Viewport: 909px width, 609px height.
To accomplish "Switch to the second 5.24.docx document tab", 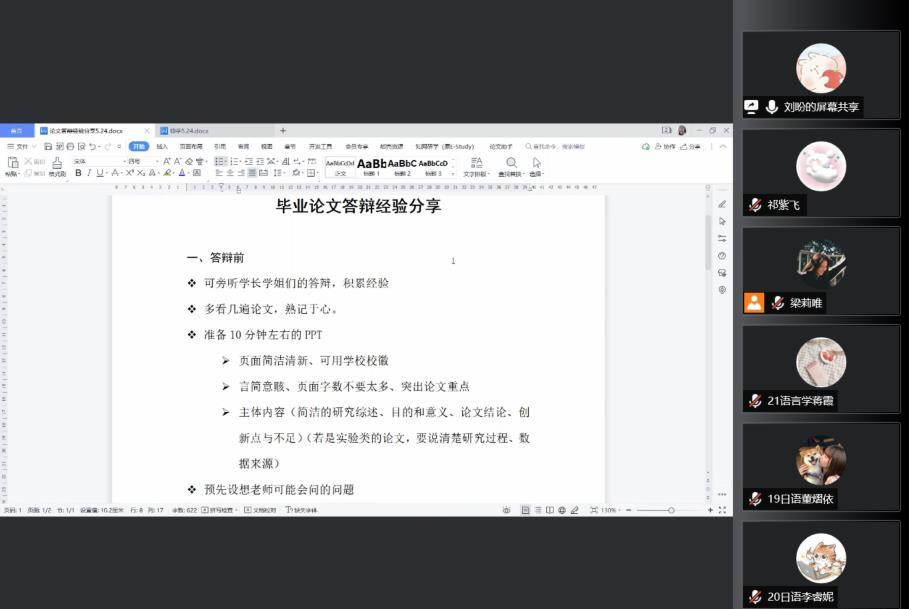I will [188, 131].
